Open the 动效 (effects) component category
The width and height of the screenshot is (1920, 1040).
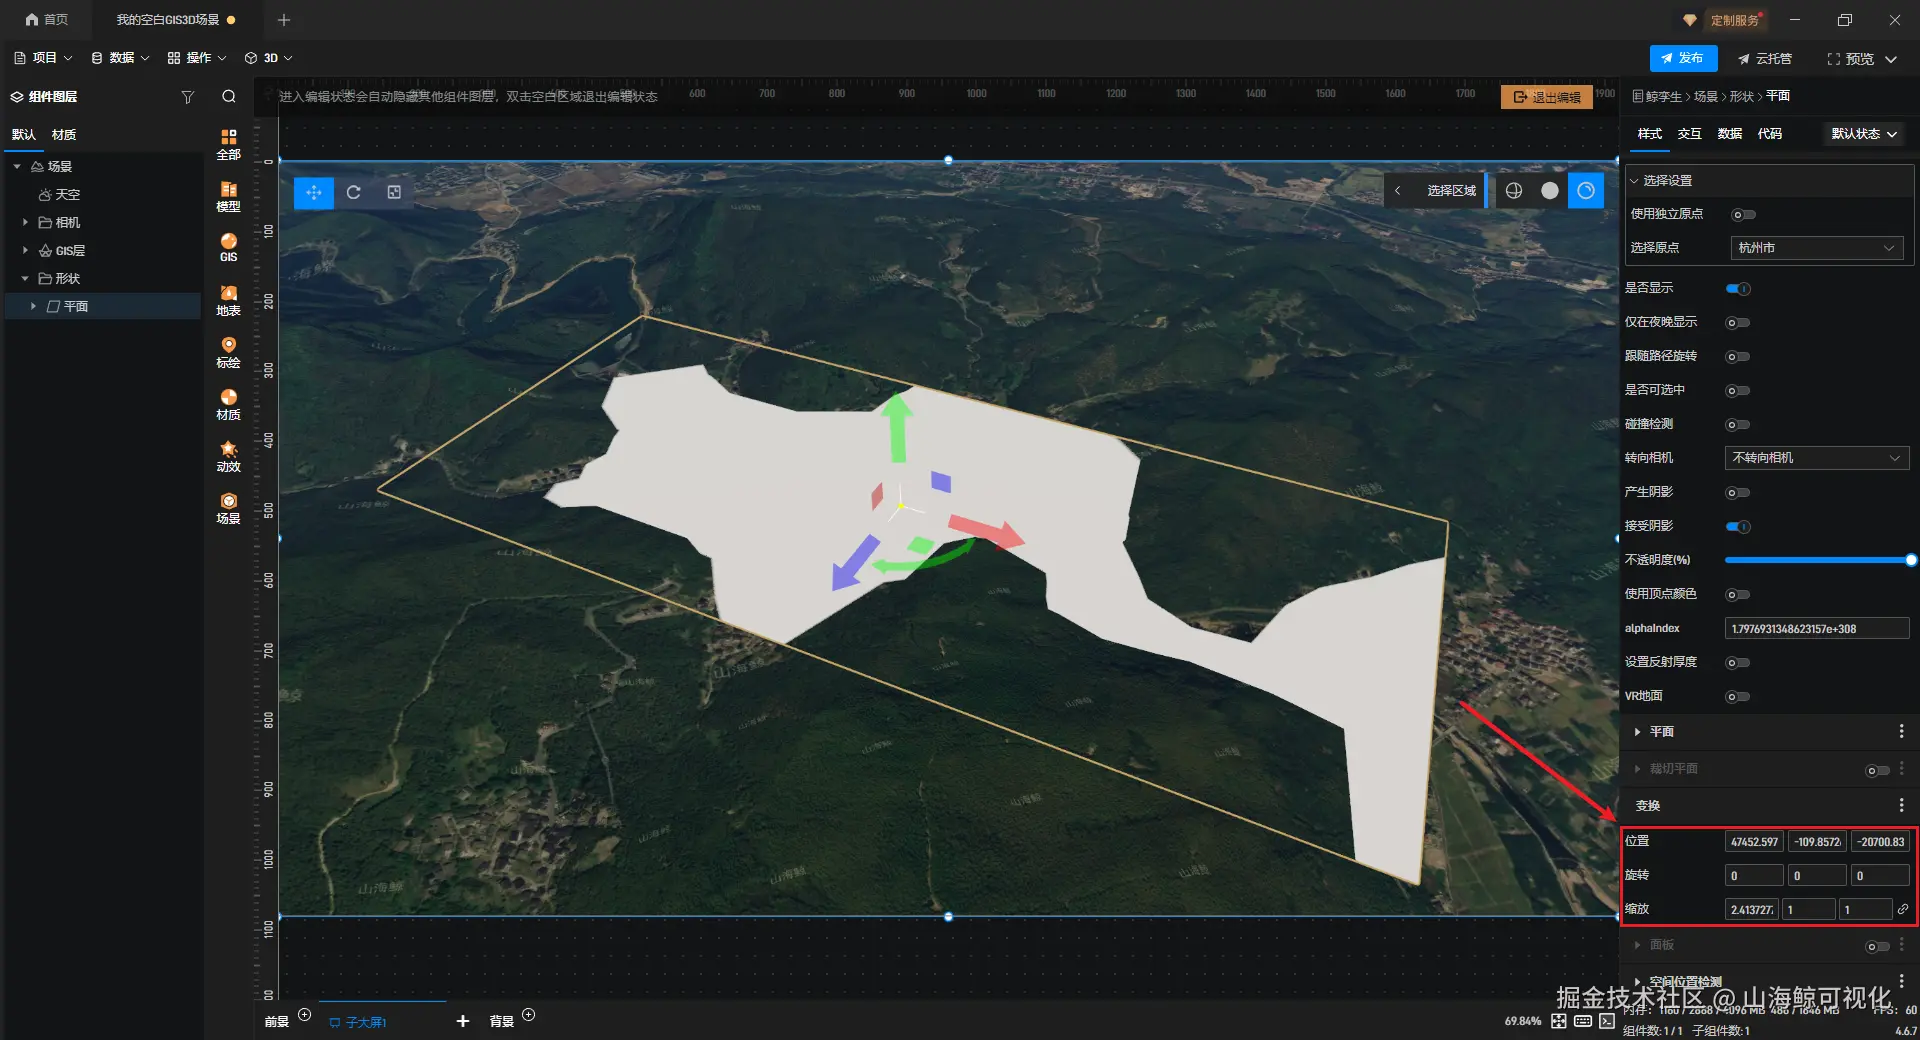tap(229, 456)
